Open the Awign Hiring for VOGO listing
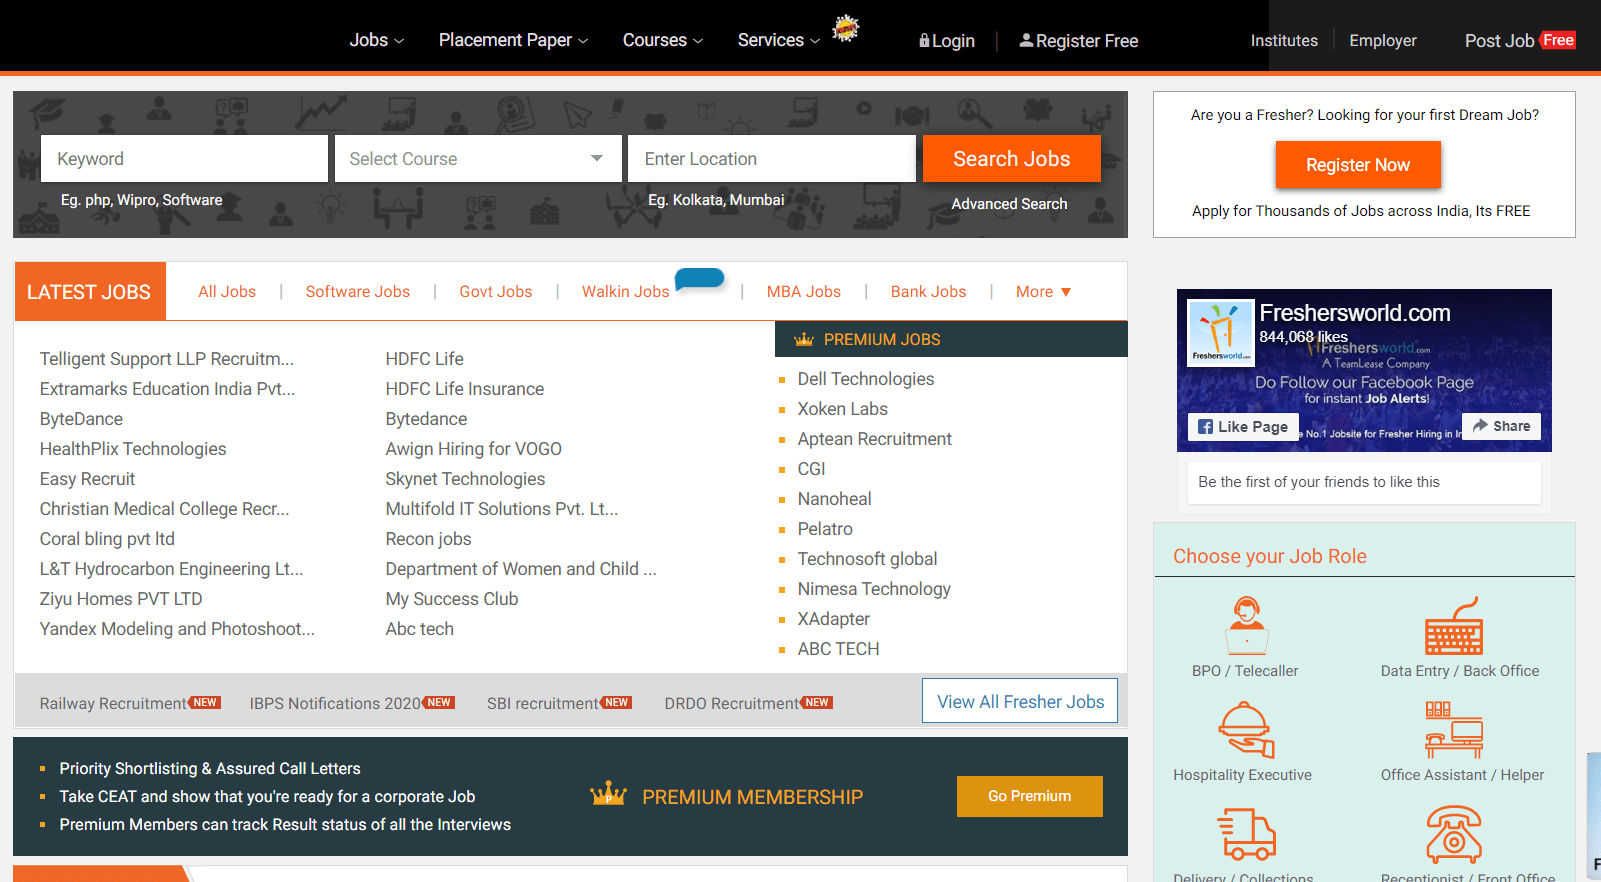The width and height of the screenshot is (1601, 882). click(x=474, y=449)
